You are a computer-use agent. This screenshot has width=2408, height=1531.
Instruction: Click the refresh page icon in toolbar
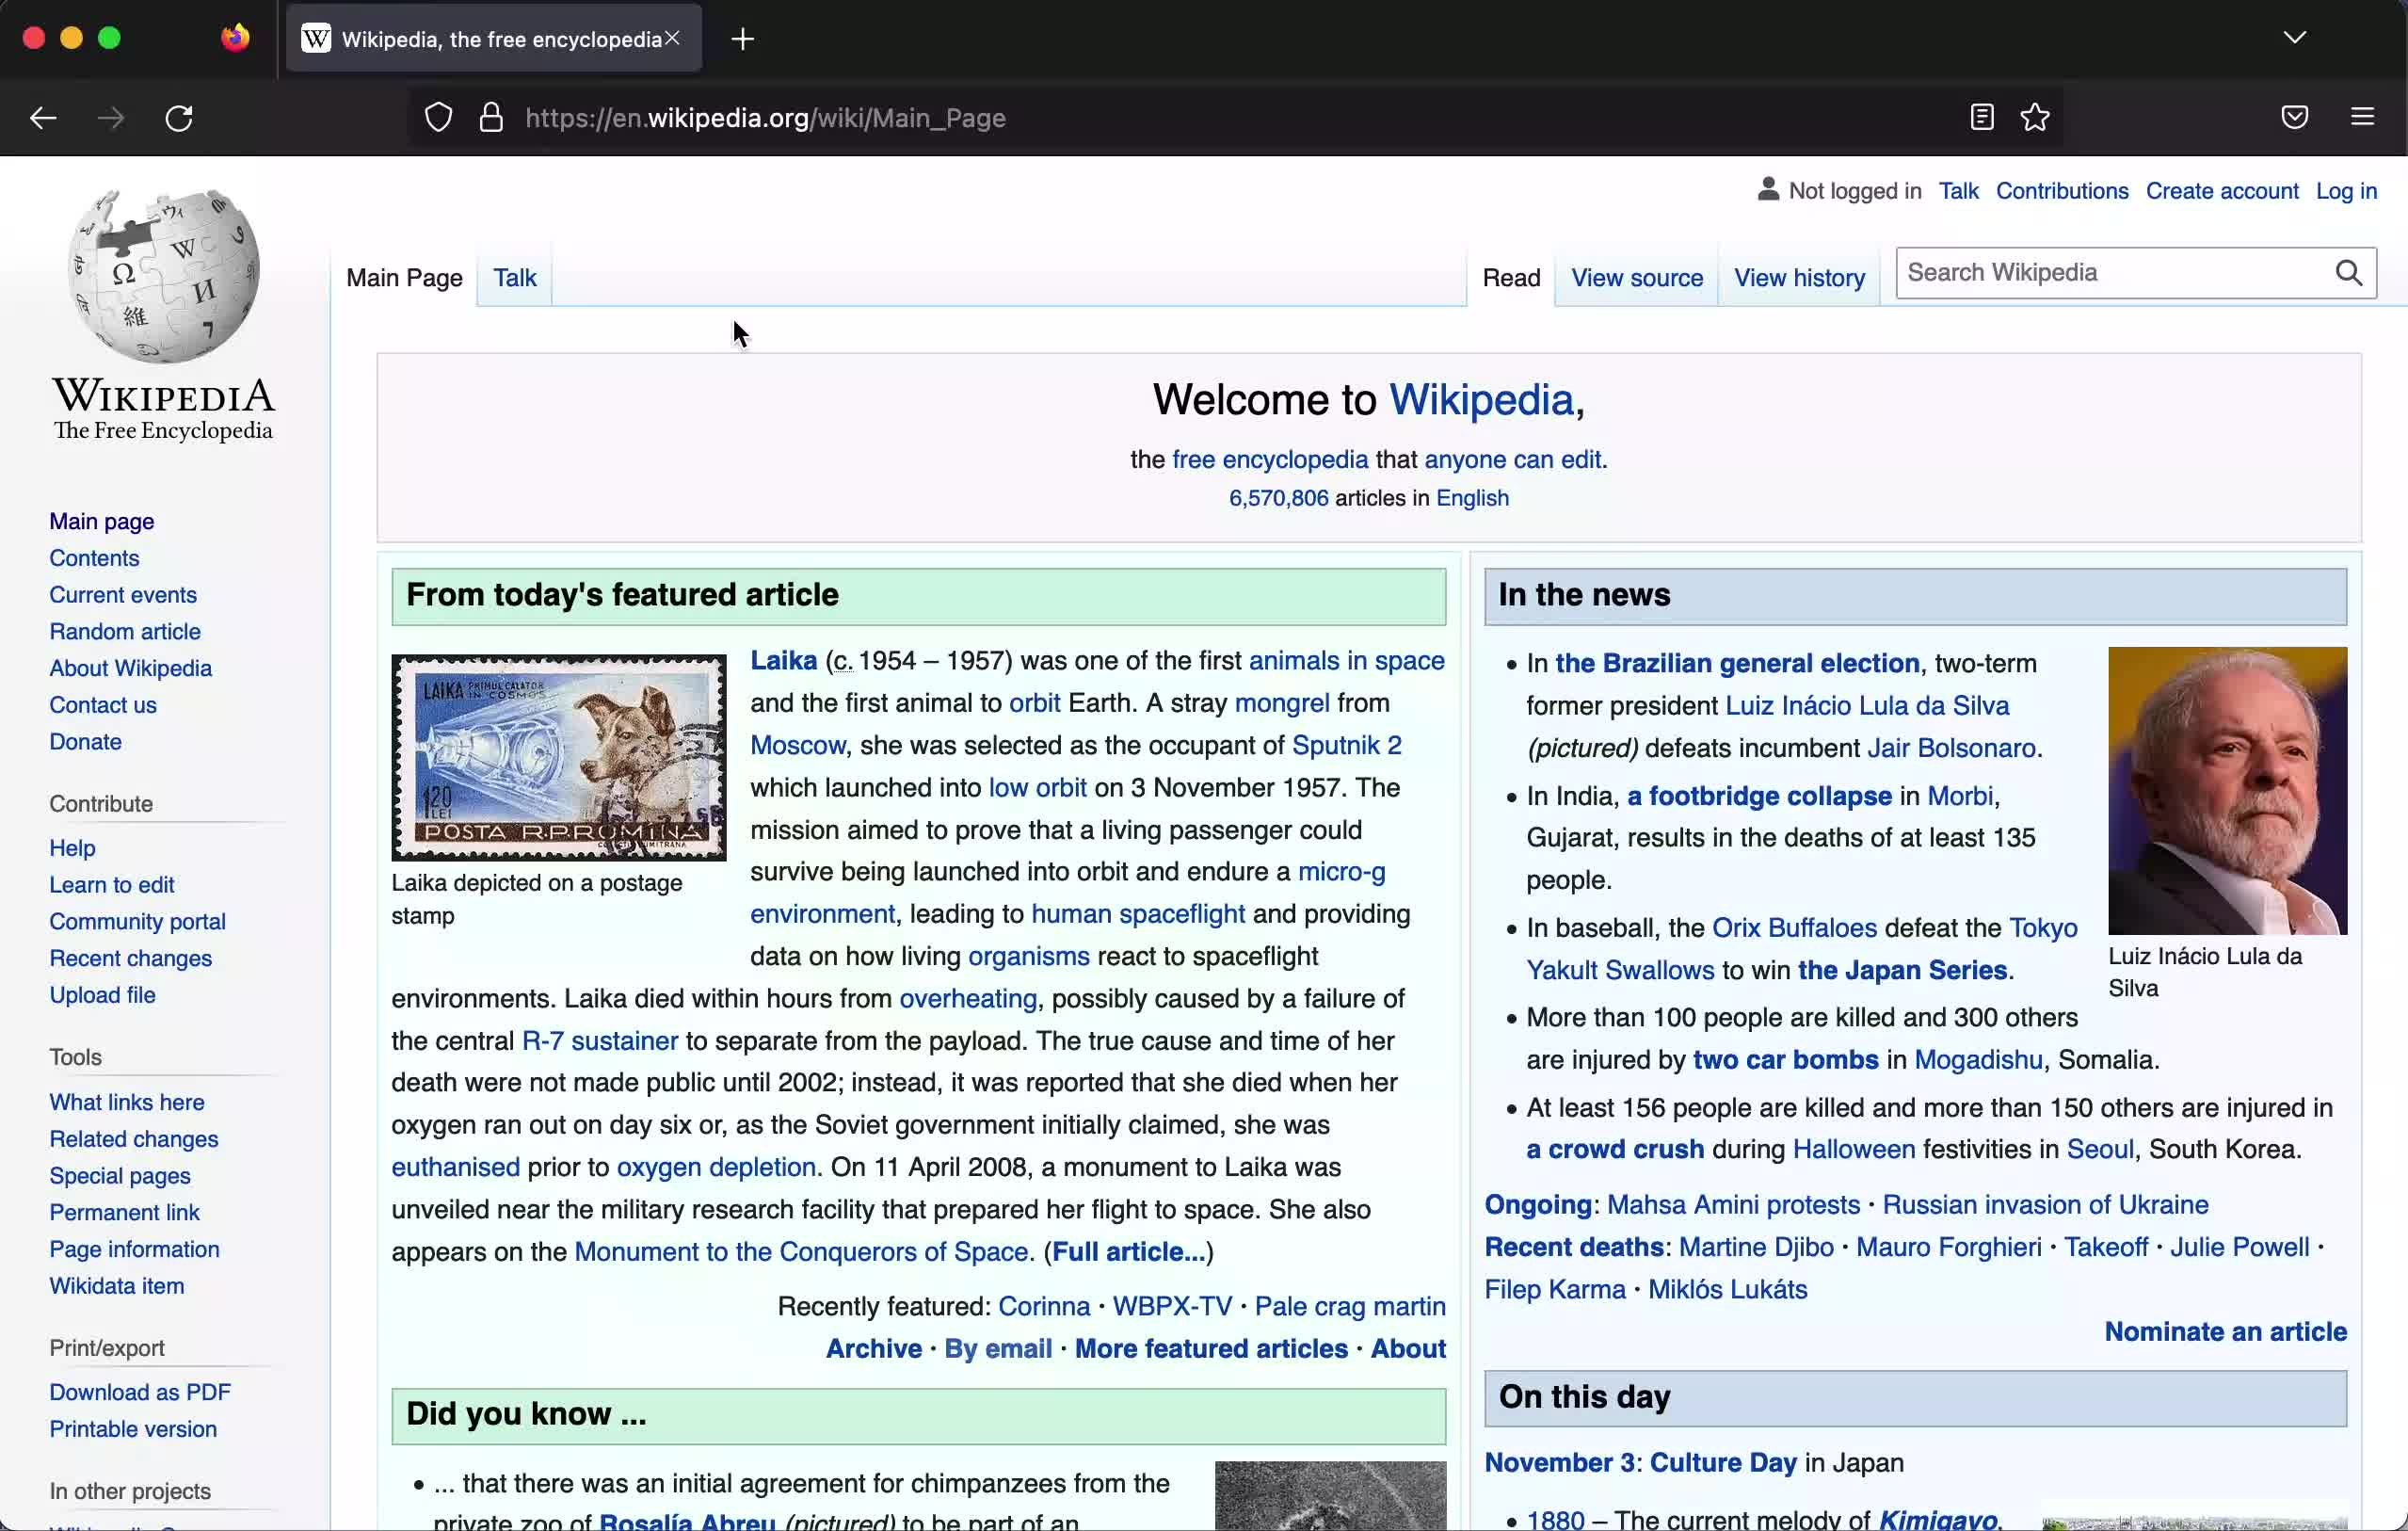tap(179, 118)
